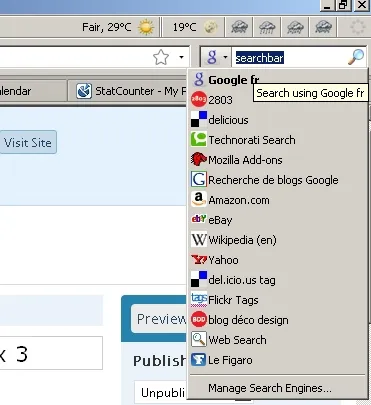Screen dimensions: 371x405
Task: Switch to the StatCounter tab
Action: tap(127, 91)
